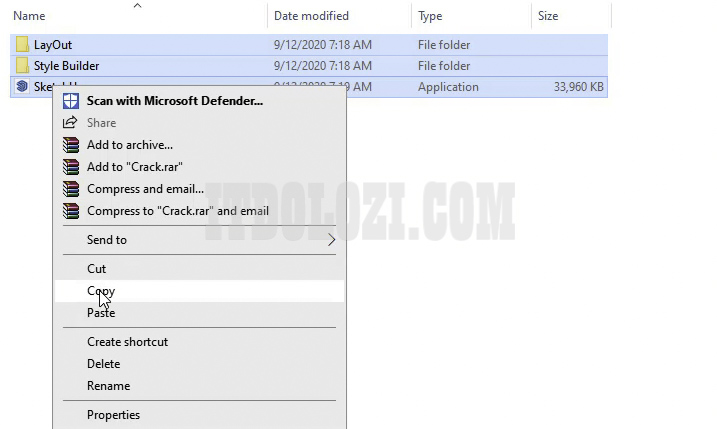Expand the Send to submenu arrow
The height and width of the screenshot is (429, 717).
[x=332, y=240]
